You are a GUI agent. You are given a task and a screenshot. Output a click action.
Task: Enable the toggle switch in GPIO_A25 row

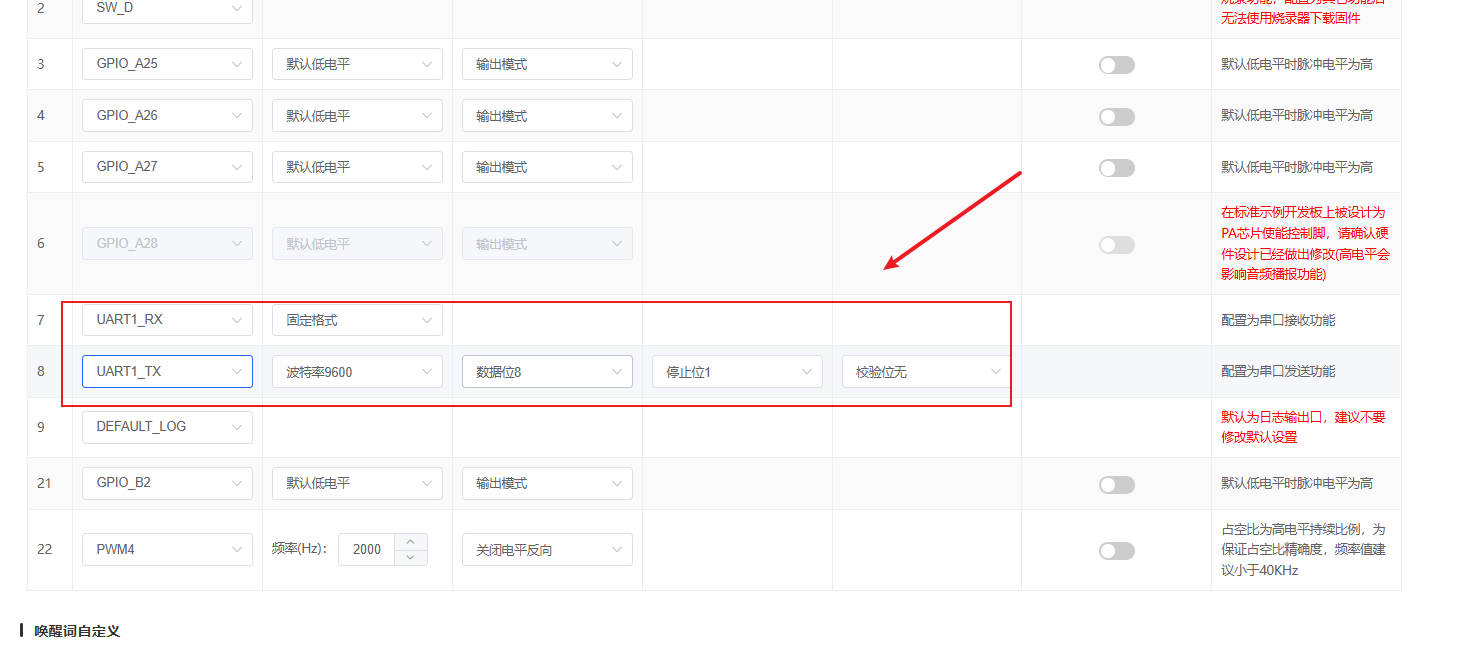pos(1116,65)
